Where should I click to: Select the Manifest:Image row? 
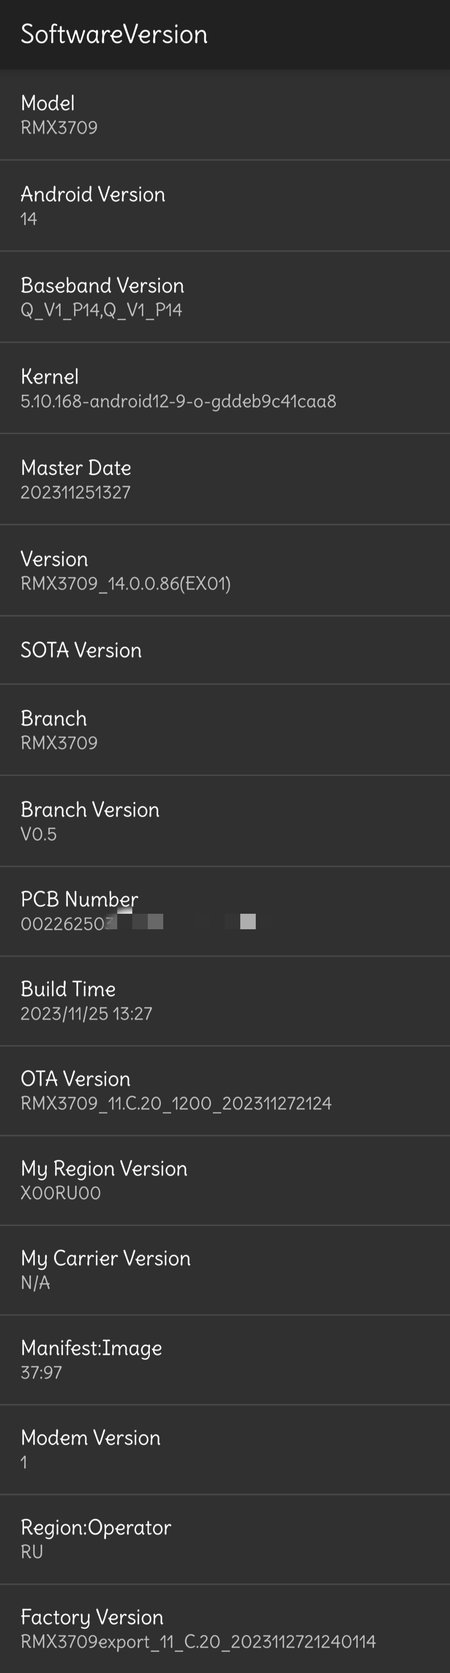(225, 1360)
